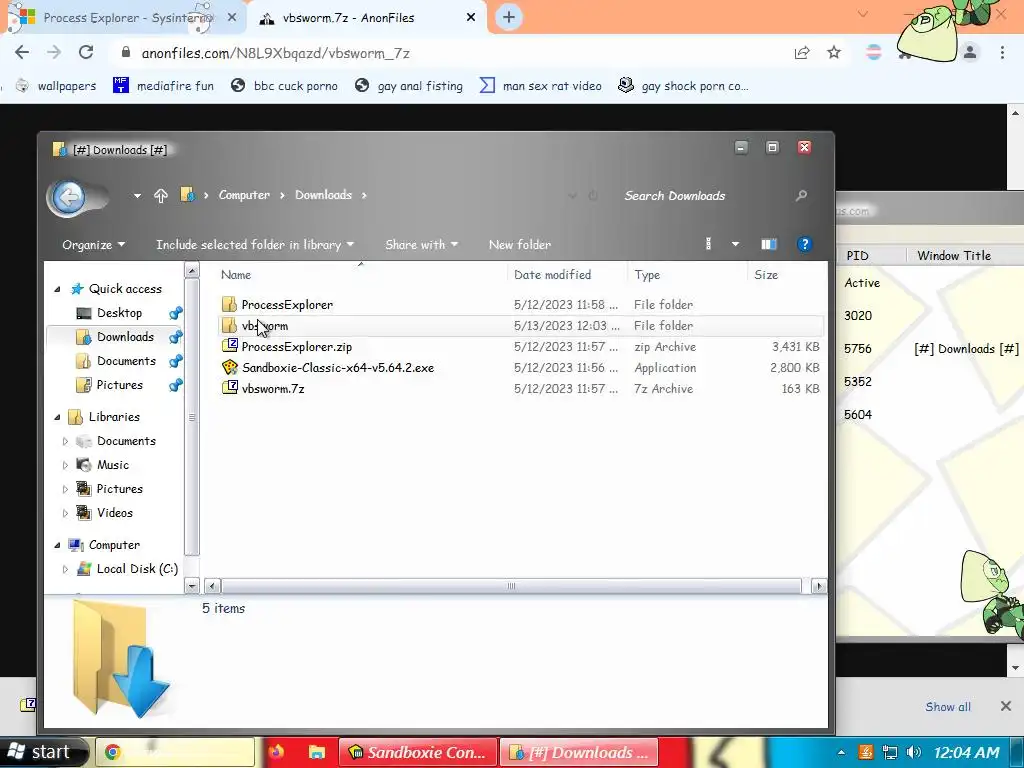Switch to vbsworm.7z - AnonFiles tab
This screenshot has width=1024, height=768.
(348, 18)
